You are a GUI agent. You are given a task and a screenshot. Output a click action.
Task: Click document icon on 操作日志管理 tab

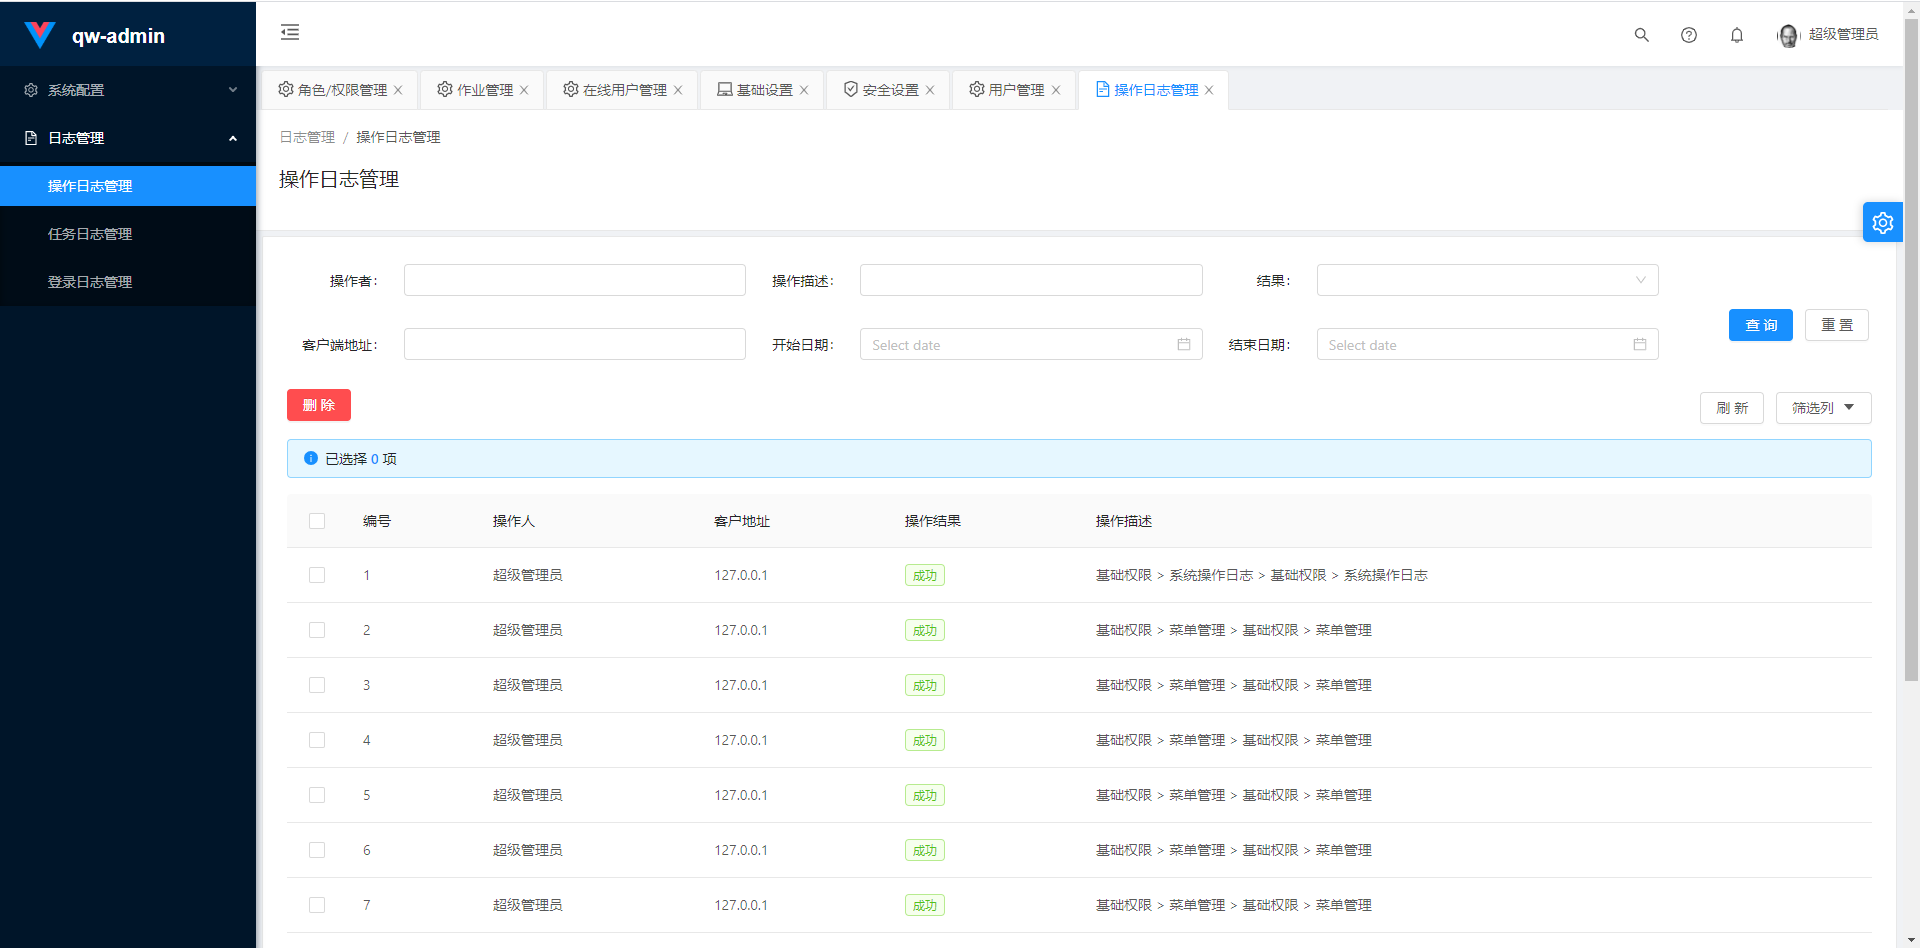click(1103, 89)
